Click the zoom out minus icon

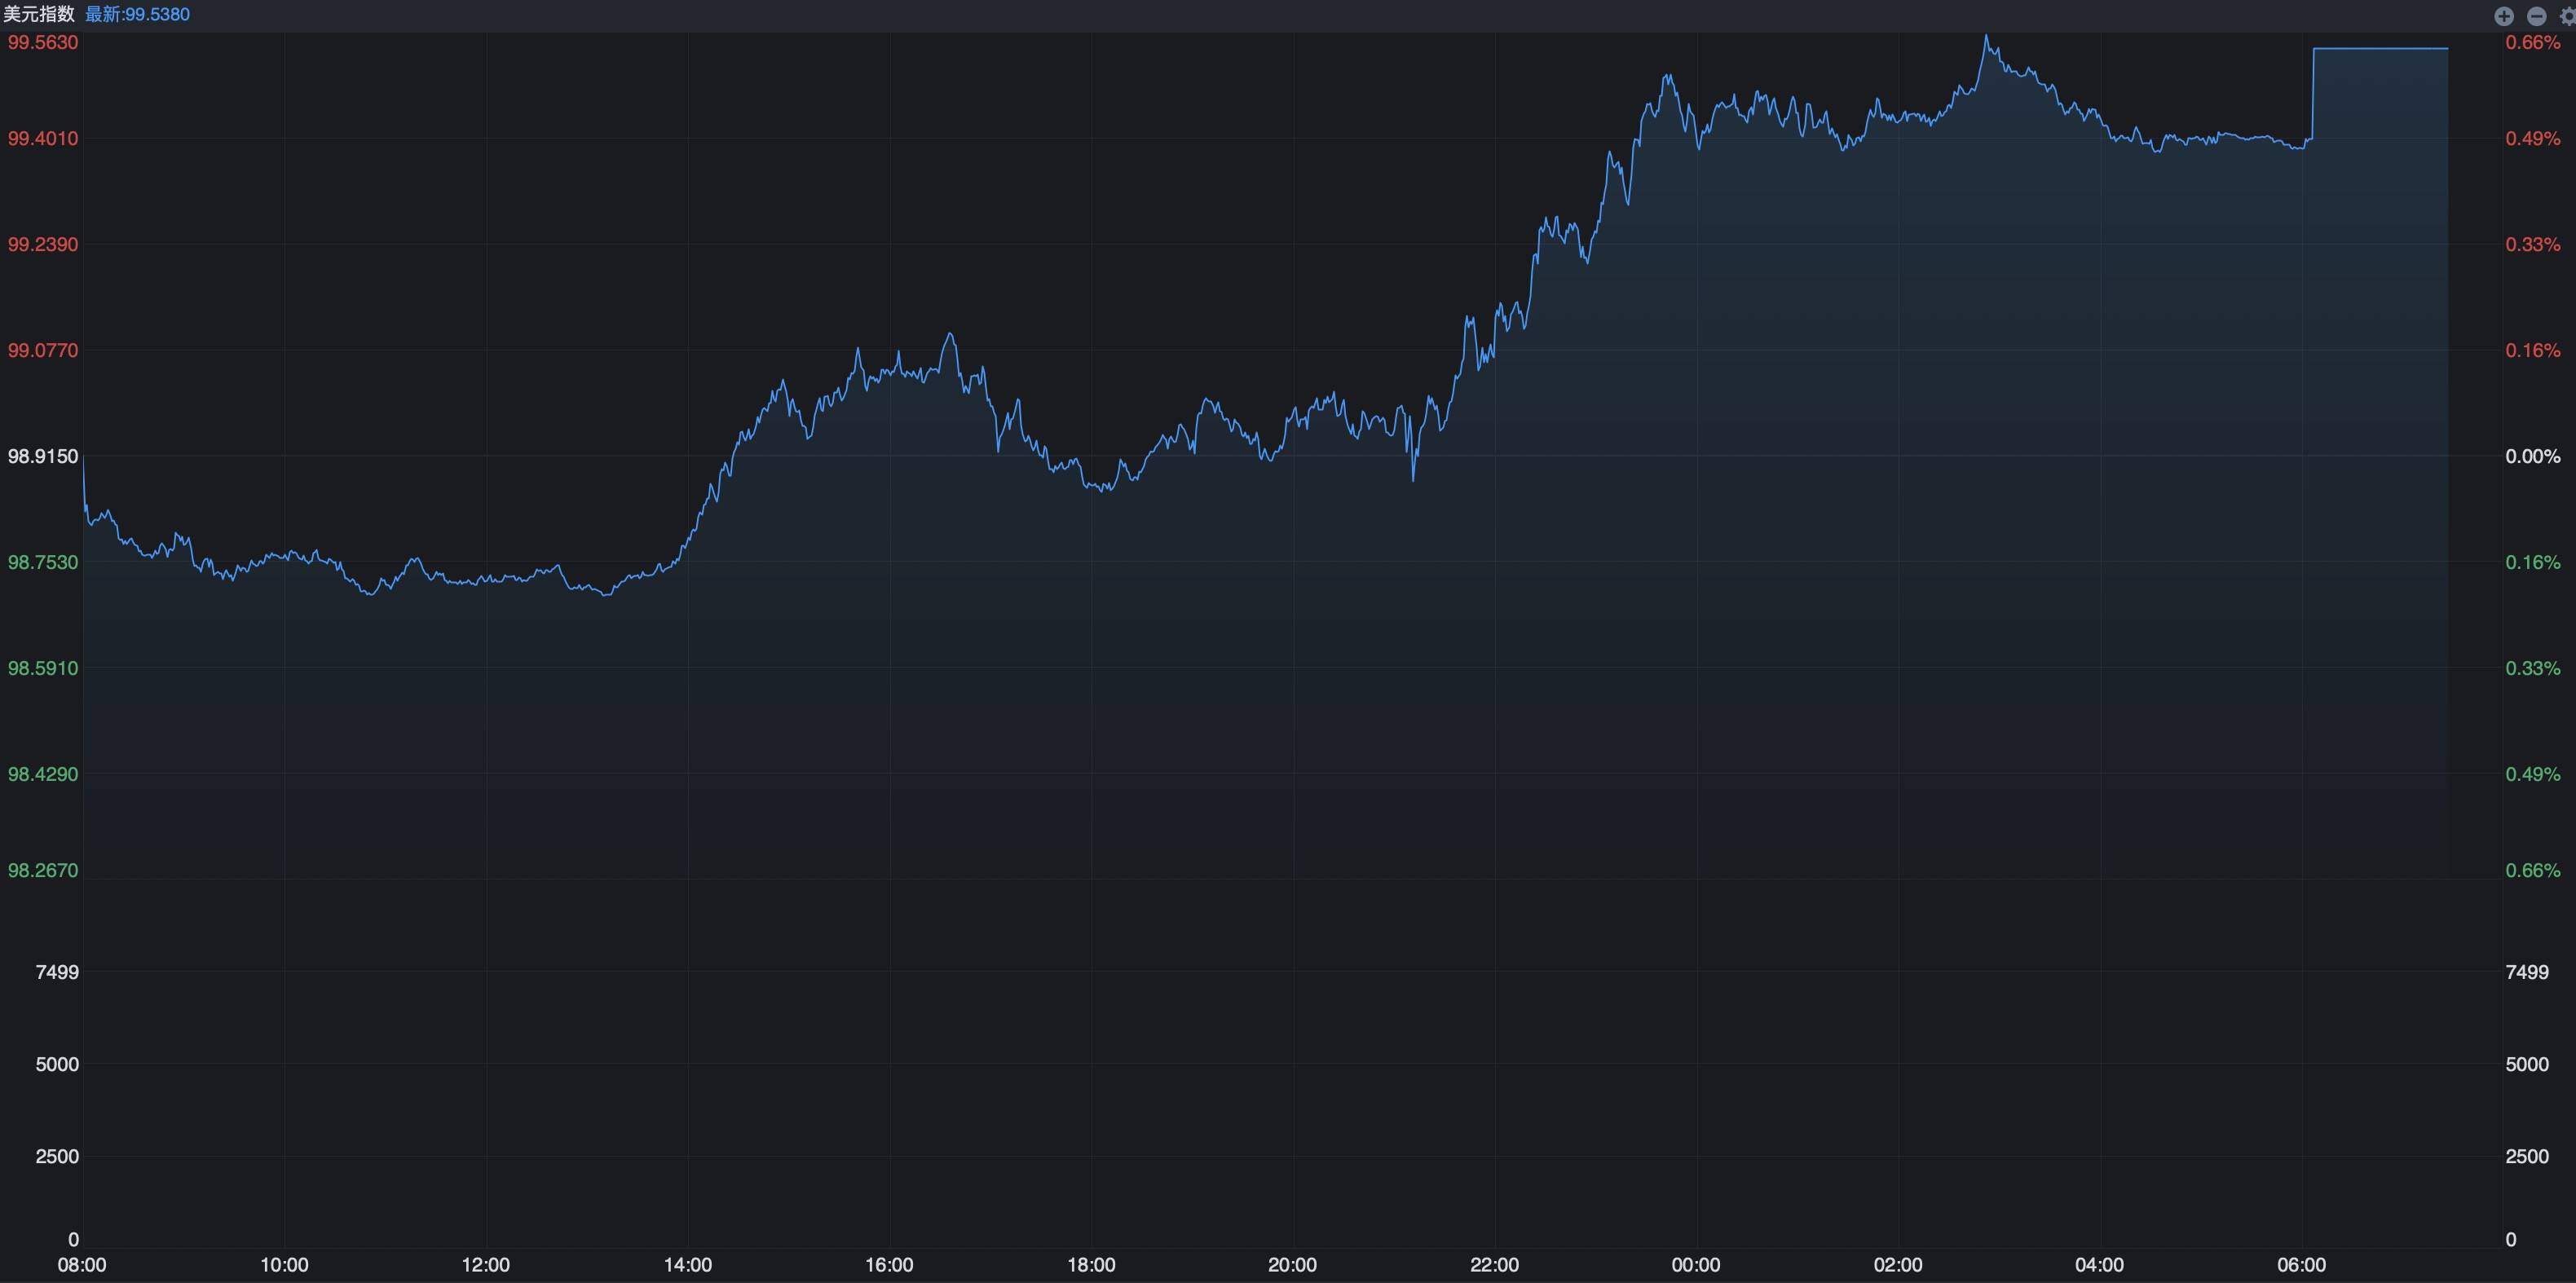coord(2536,16)
